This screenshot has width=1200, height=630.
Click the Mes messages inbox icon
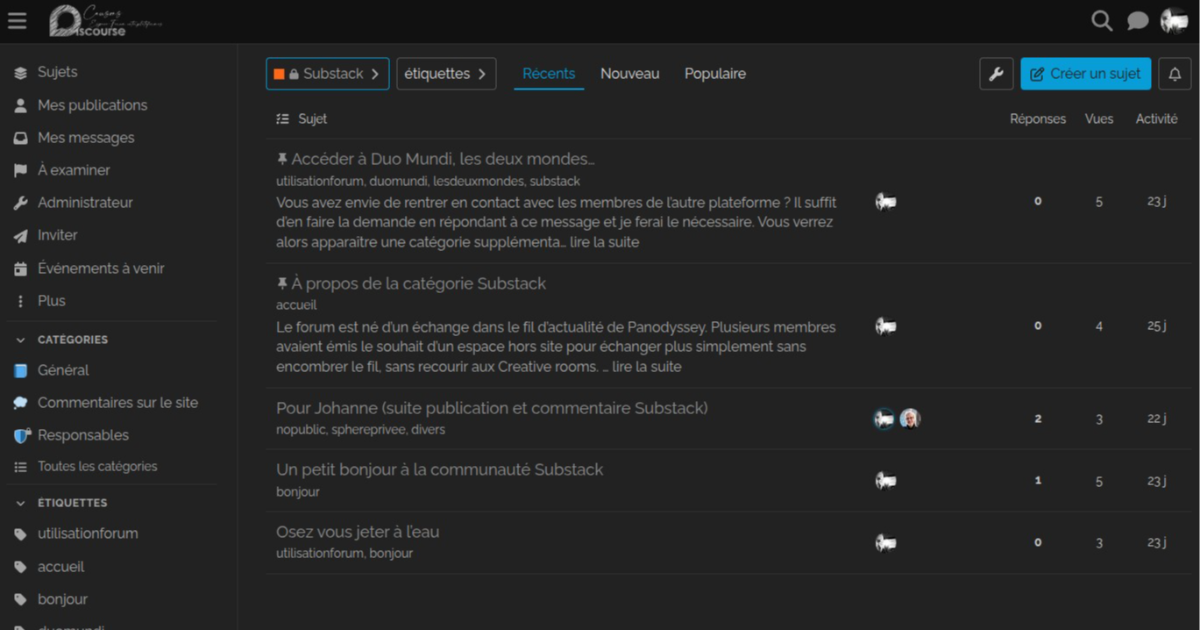point(20,138)
